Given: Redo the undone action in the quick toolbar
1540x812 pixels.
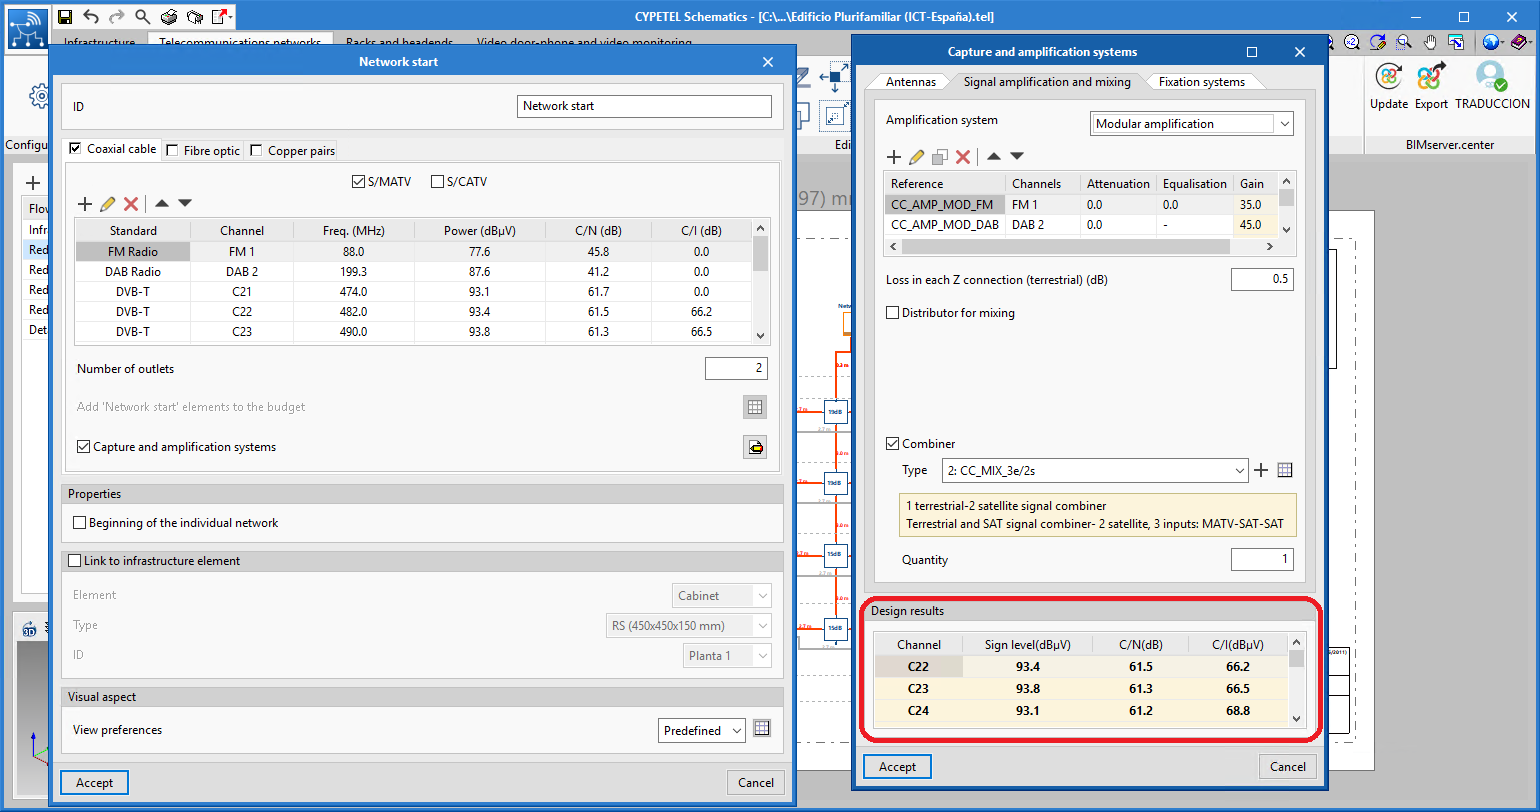Looking at the screenshot, I should point(117,17).
